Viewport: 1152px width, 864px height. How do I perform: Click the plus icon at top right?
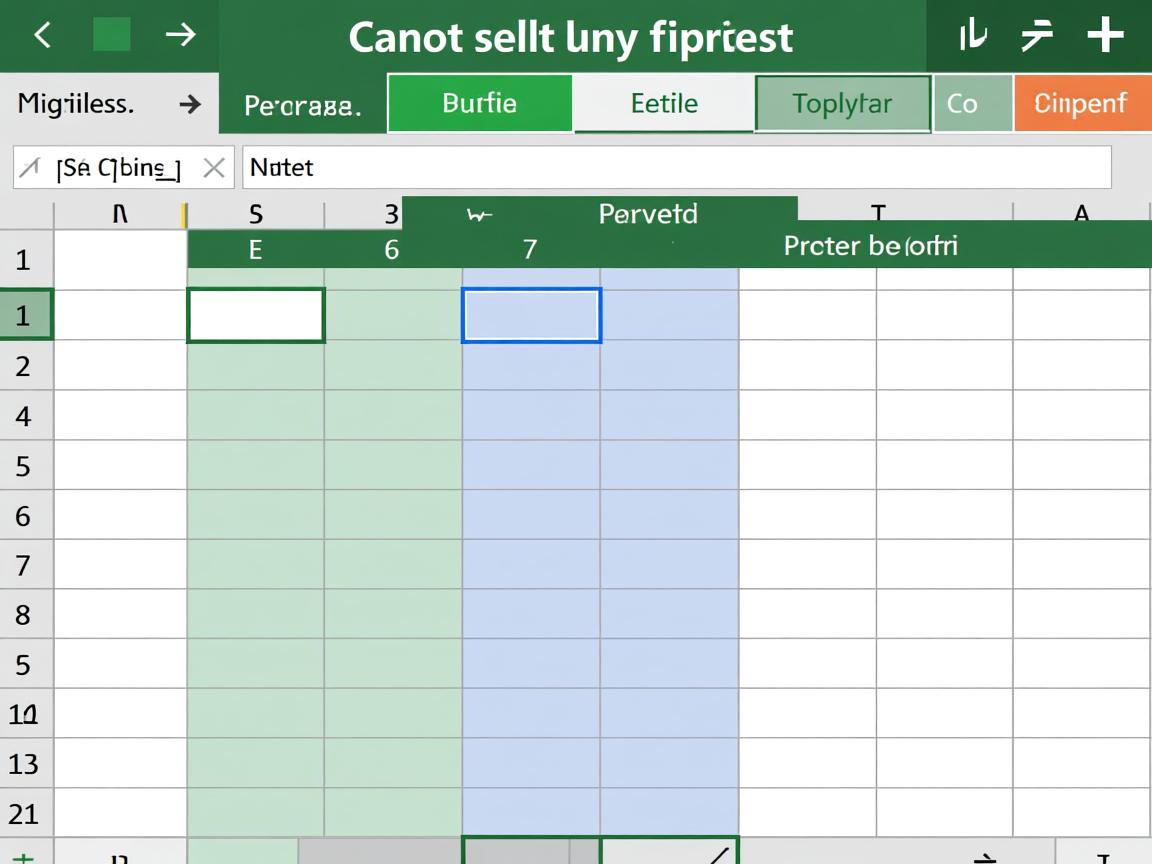tap(1106, 36)
